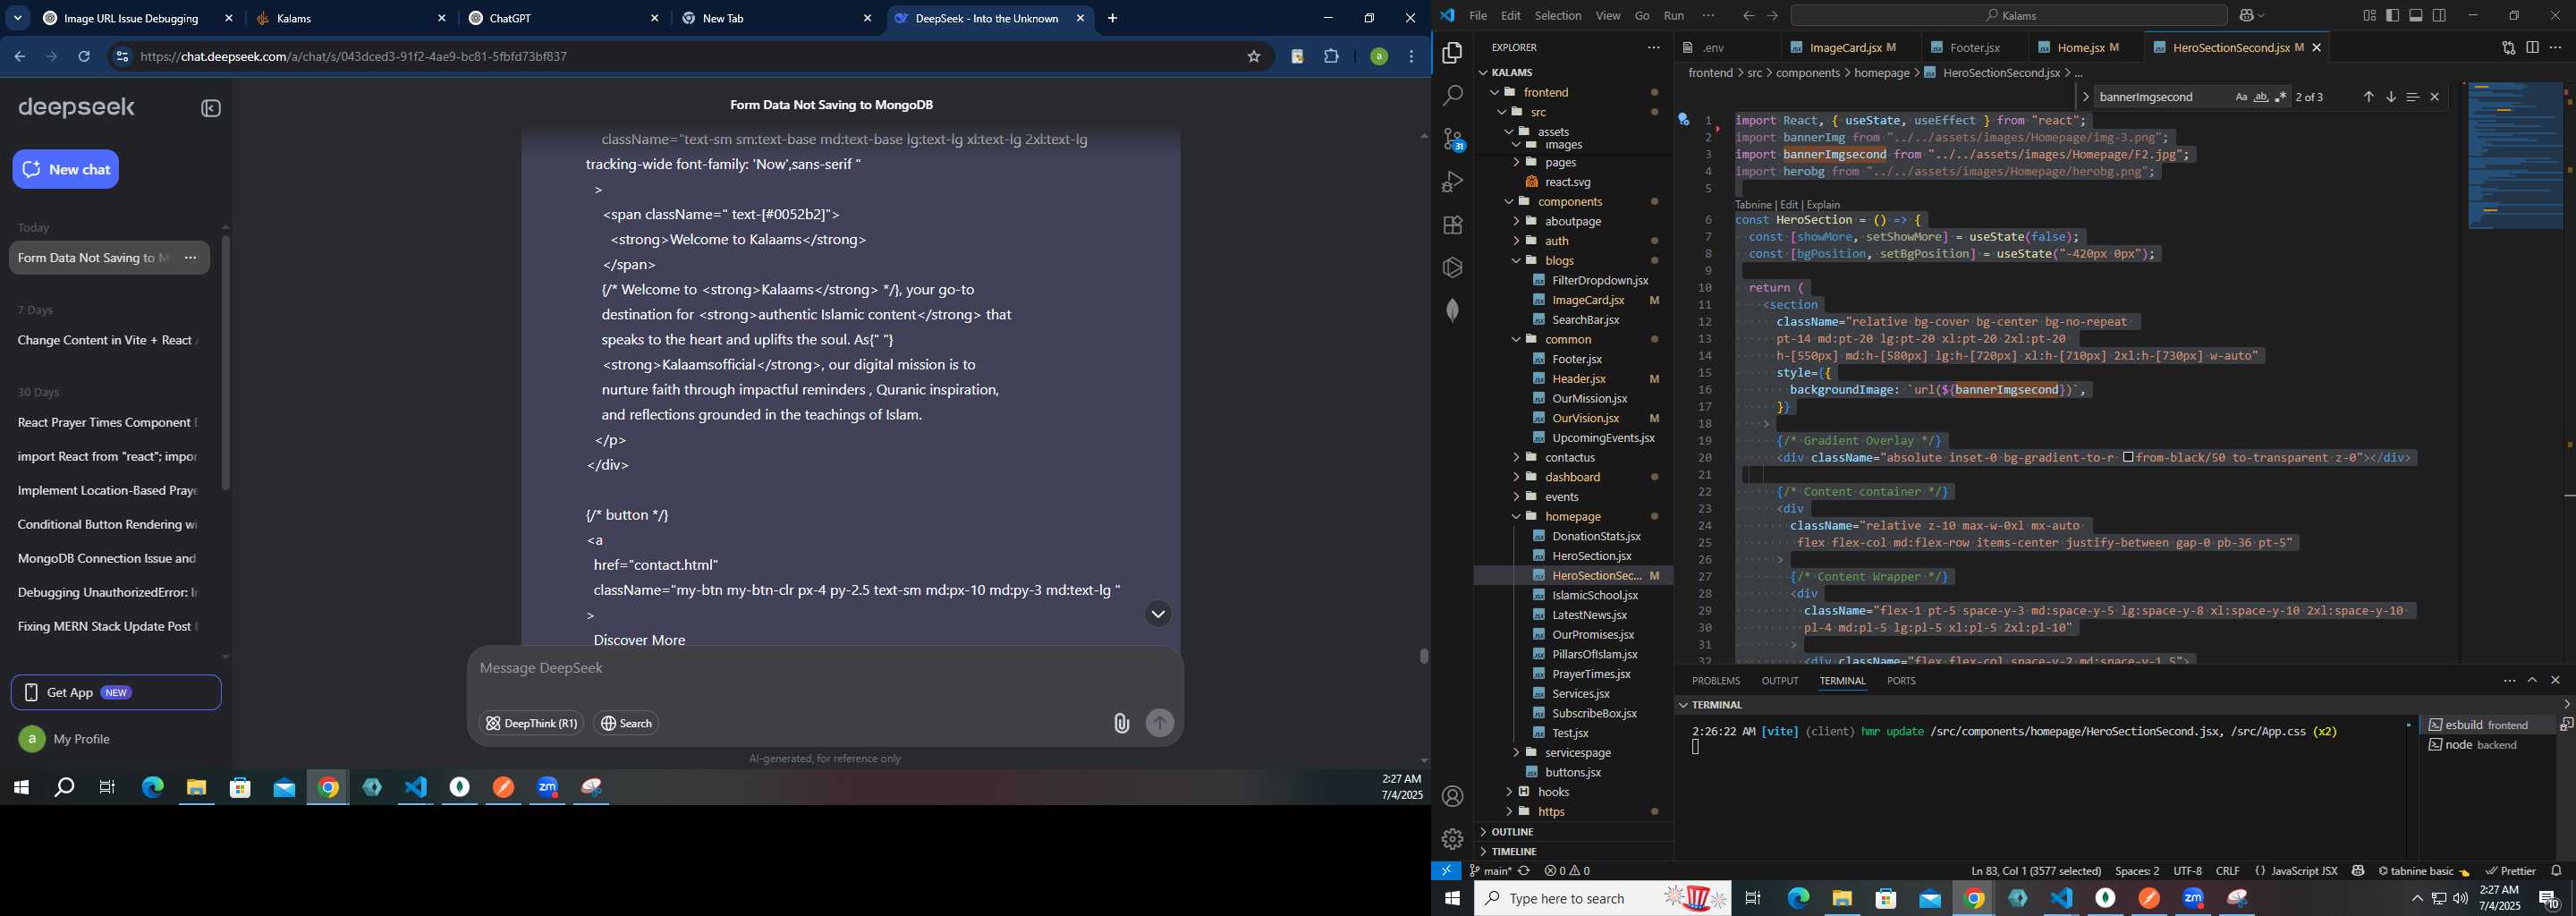Switch to the Footer.jsx editor tab
Viewport: 2576px width, 916px height.
1974,47
